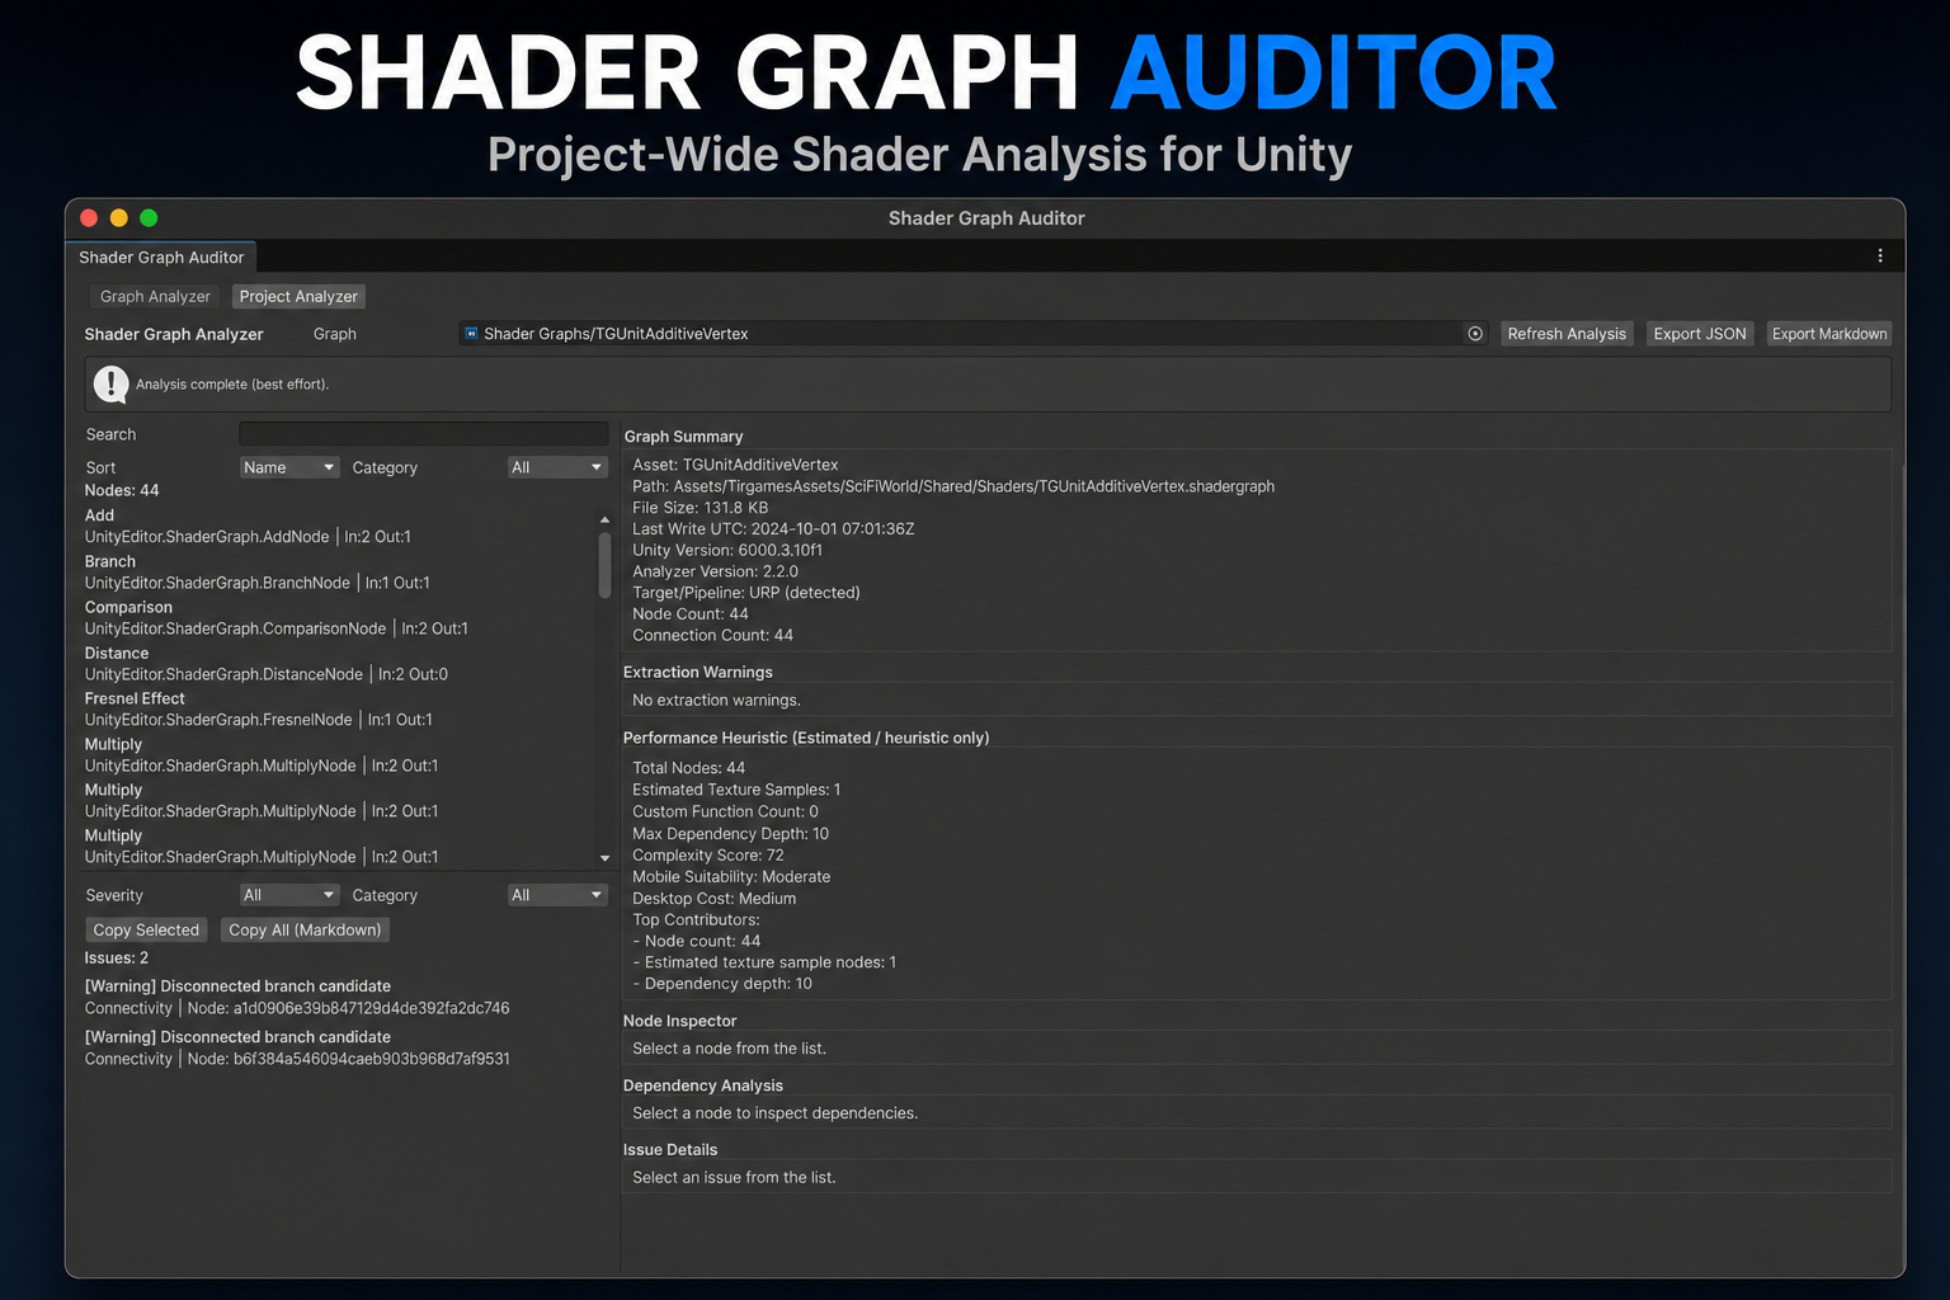Screen dimensions: 1950x1300
Task: Click the Analyzer Version: 2.2.0 line
Action: click(715, 572)
